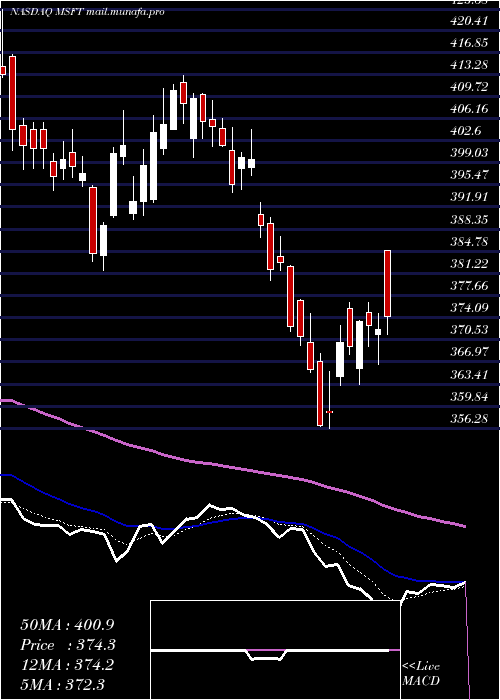Click the 363.41 price axis label
Image resolution: width=500 pixels, height=700 pixels.
[x=470, y=374]
